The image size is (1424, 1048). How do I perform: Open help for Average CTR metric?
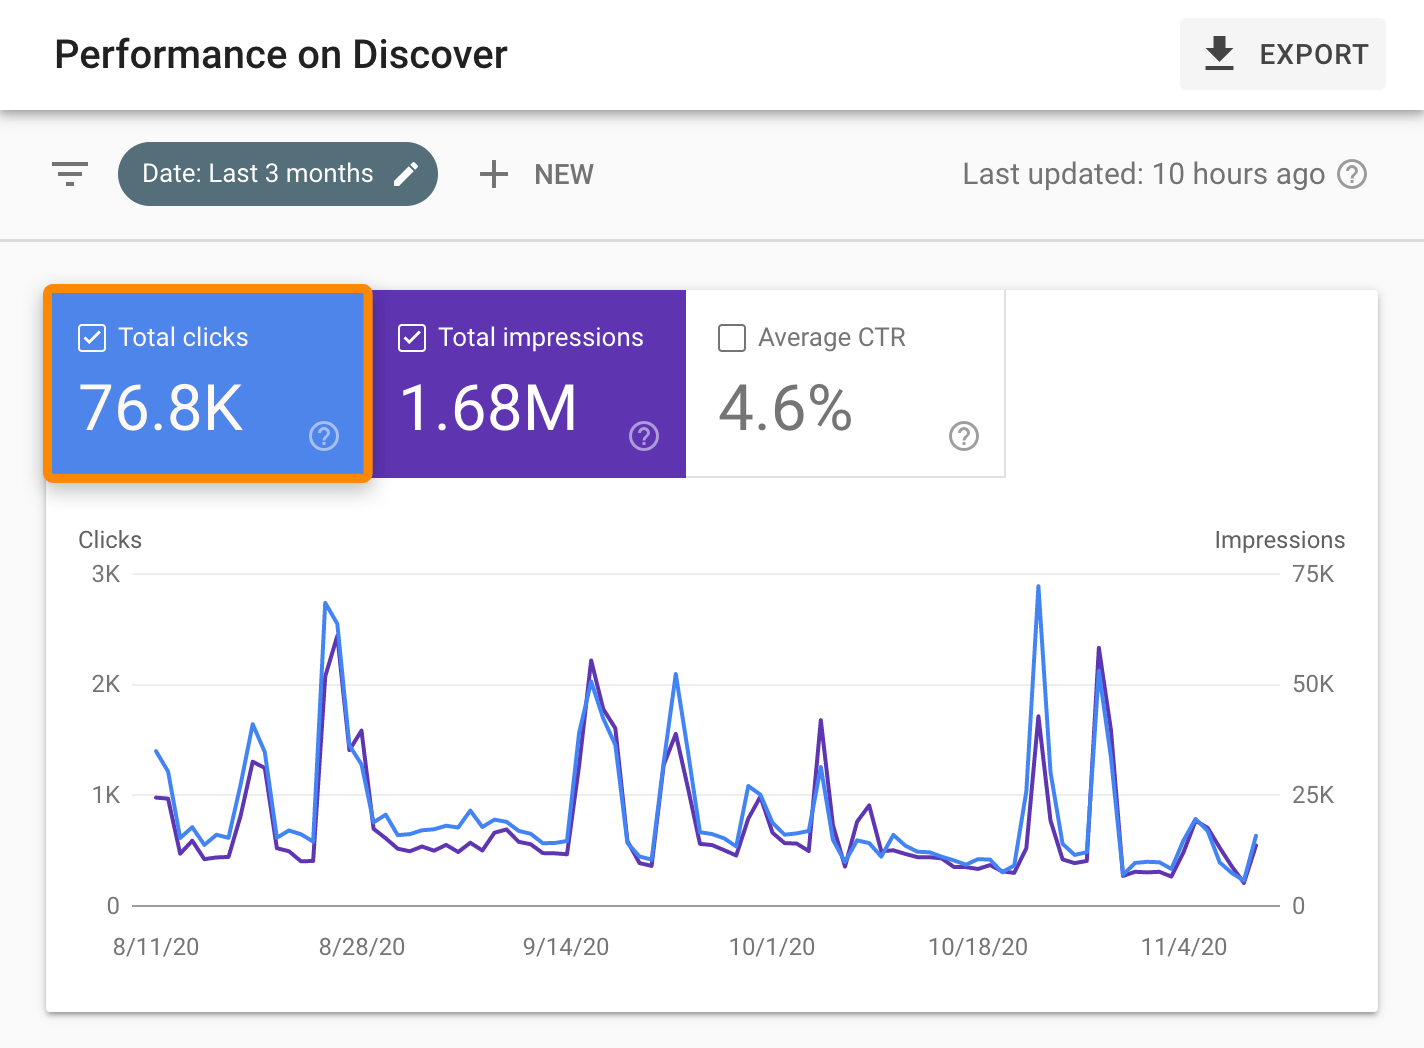[x=963, y=436]
